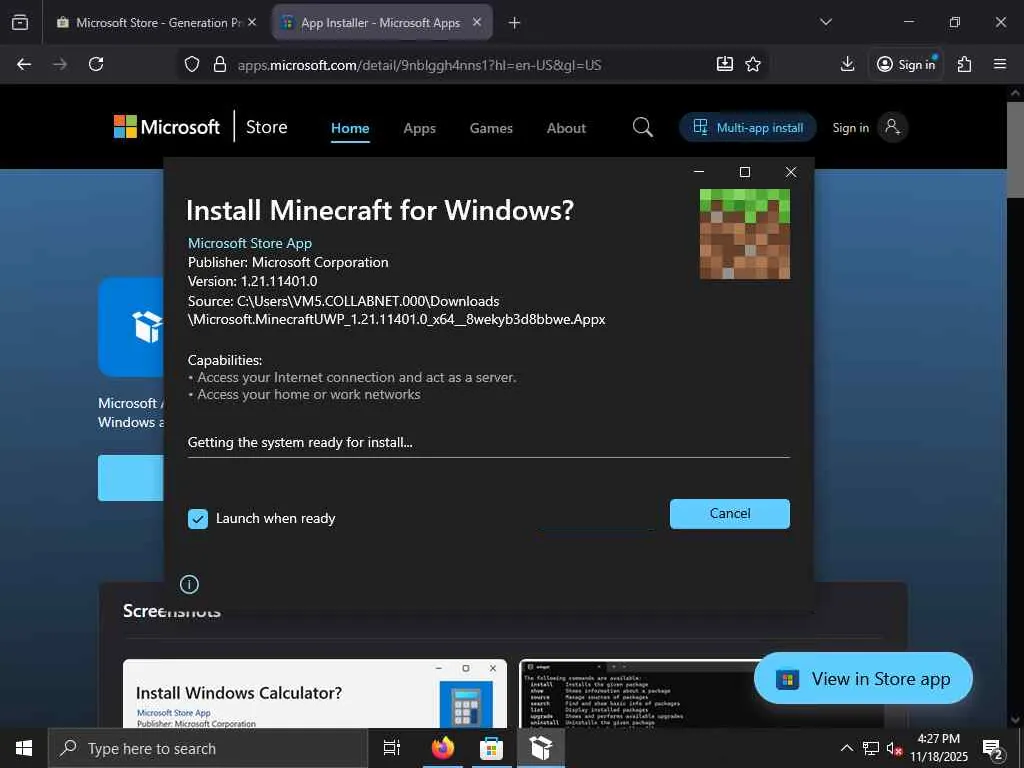Go back to previous page
Screen dimensions: 1024x768
[x=24, y=64]
